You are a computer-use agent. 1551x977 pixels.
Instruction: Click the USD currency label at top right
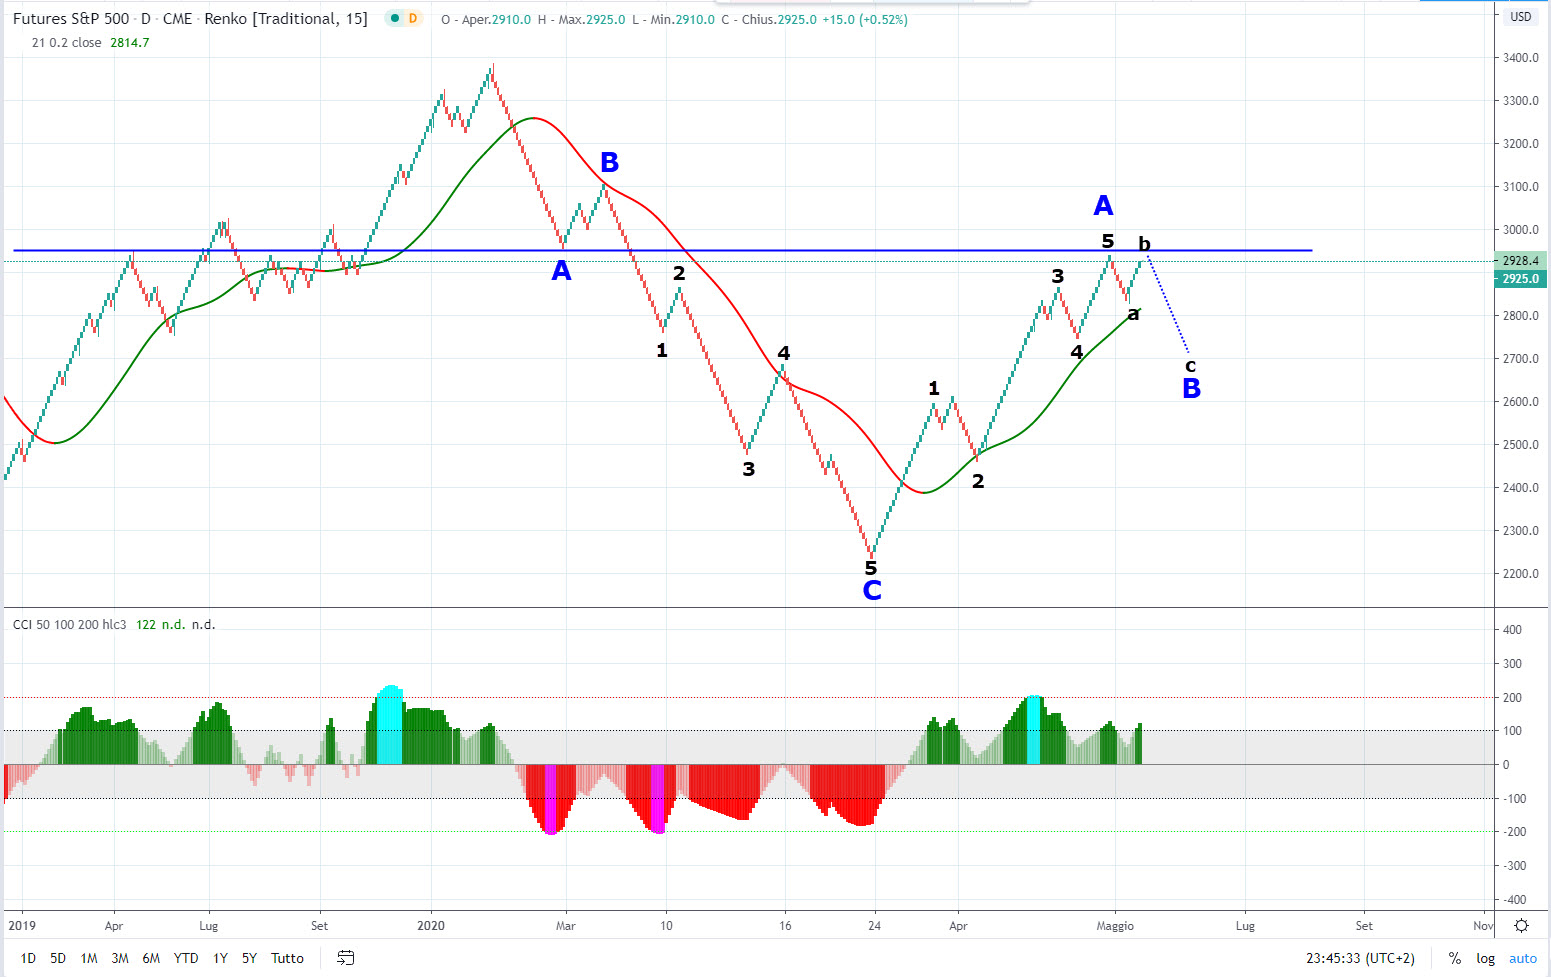[x=1520, y=16]
